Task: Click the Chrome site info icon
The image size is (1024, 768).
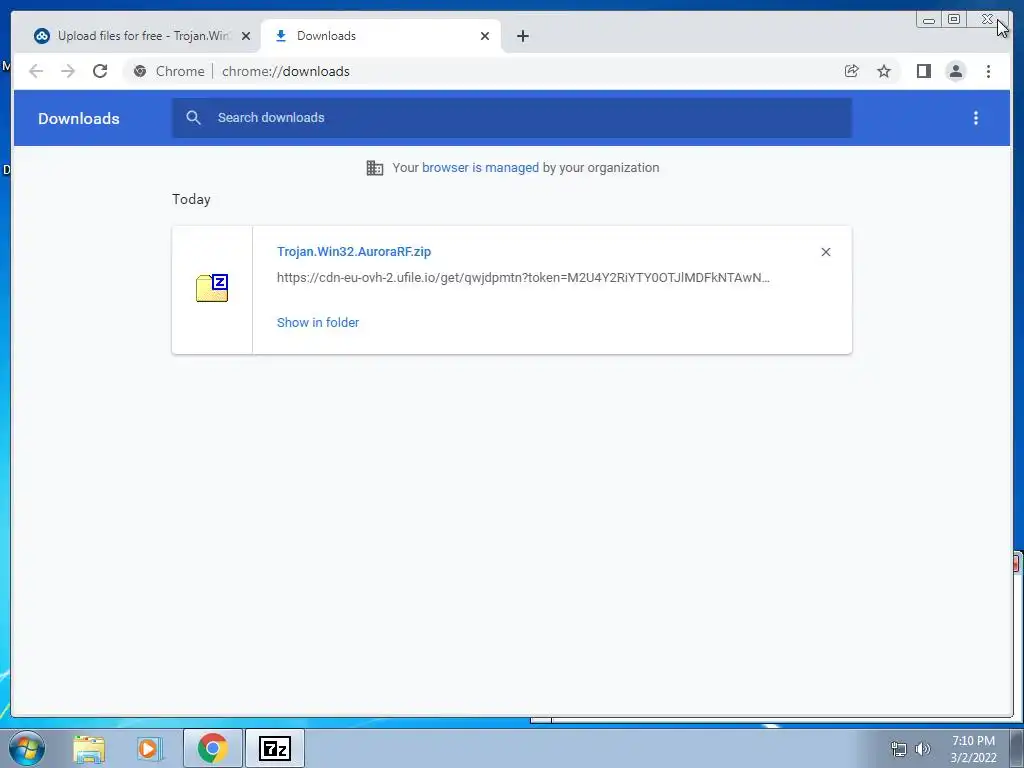Action: pos(140,71)
